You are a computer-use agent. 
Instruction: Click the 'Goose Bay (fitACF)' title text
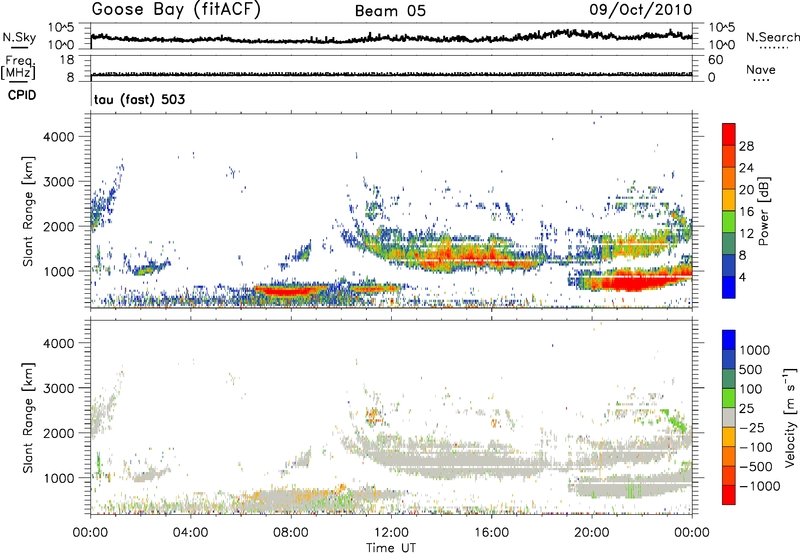tap(176, 10)
